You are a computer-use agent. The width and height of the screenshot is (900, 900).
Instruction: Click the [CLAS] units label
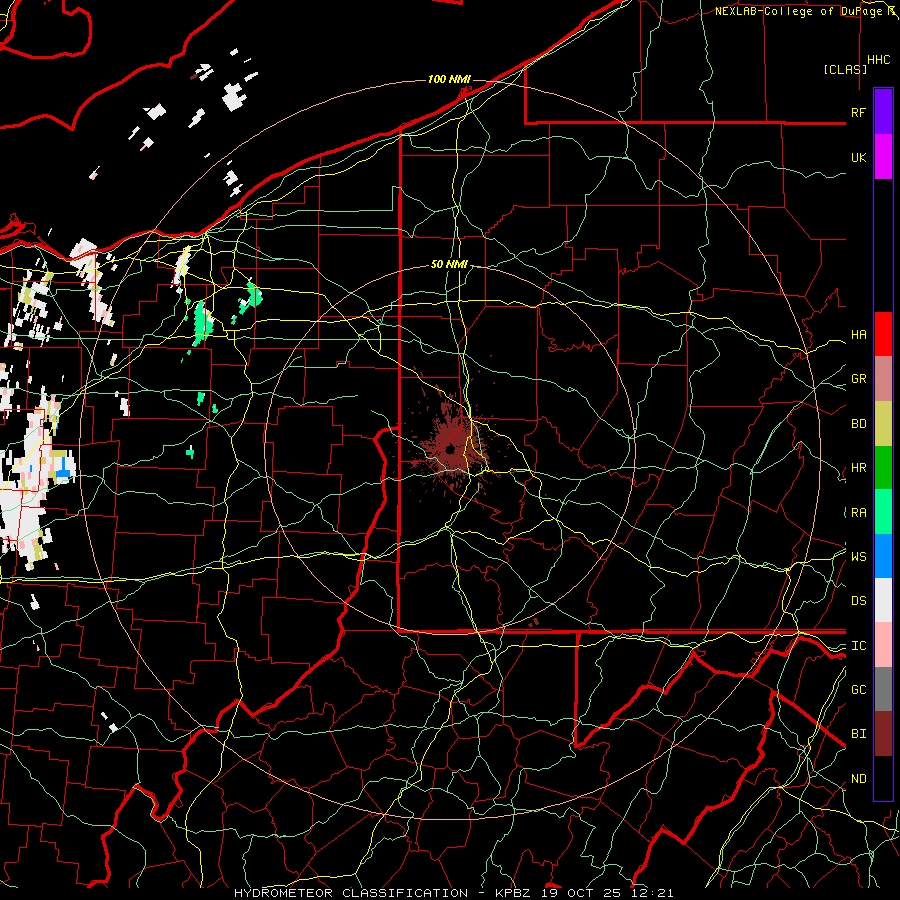(x=845, y=69)
